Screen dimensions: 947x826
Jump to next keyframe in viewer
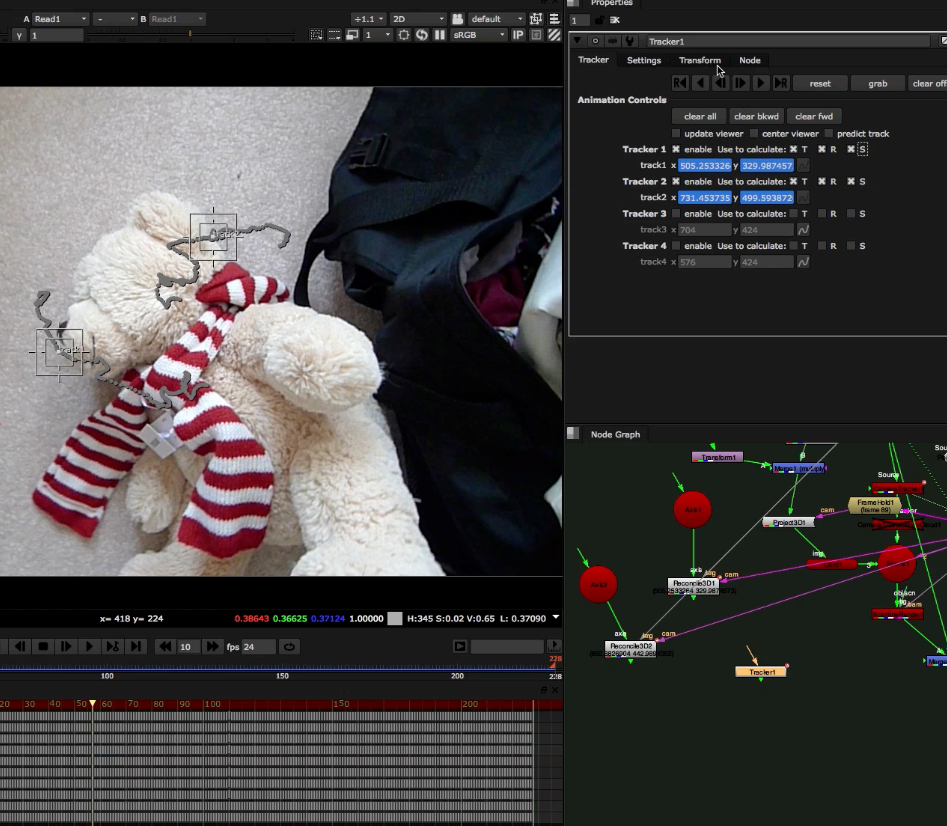[113, 647]
